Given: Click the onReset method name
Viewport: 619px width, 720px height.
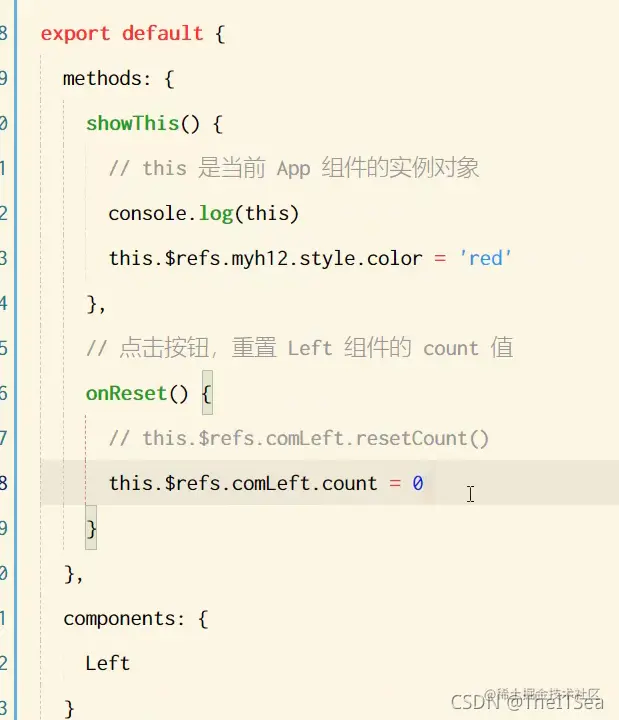Looking at the screenshot, I should point(126,394).
